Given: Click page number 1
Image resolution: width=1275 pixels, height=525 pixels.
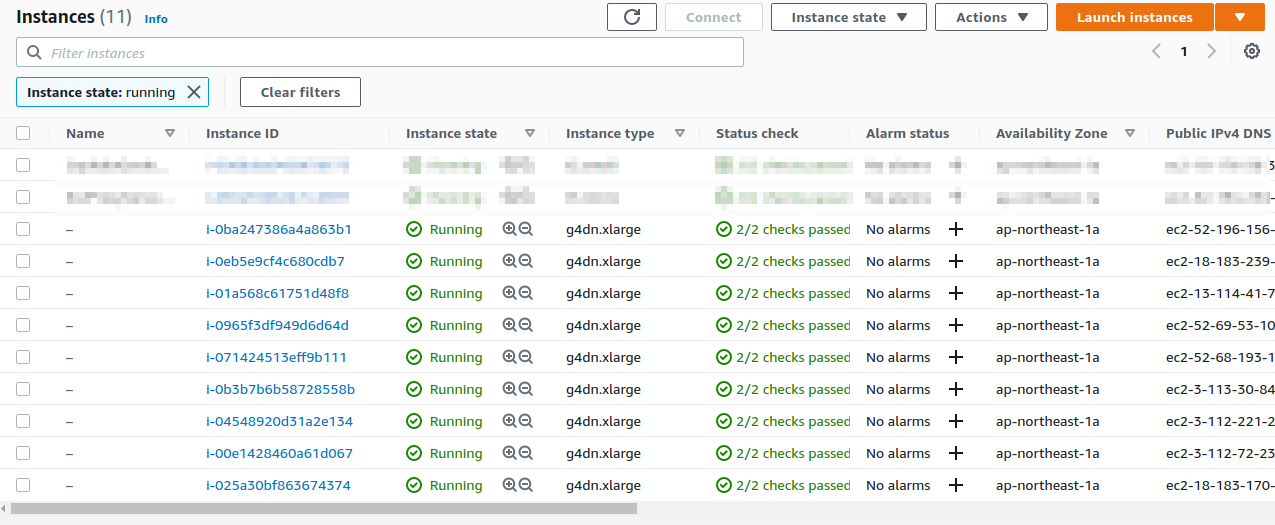Looking at the screenshot, I should pos(1184,51).
